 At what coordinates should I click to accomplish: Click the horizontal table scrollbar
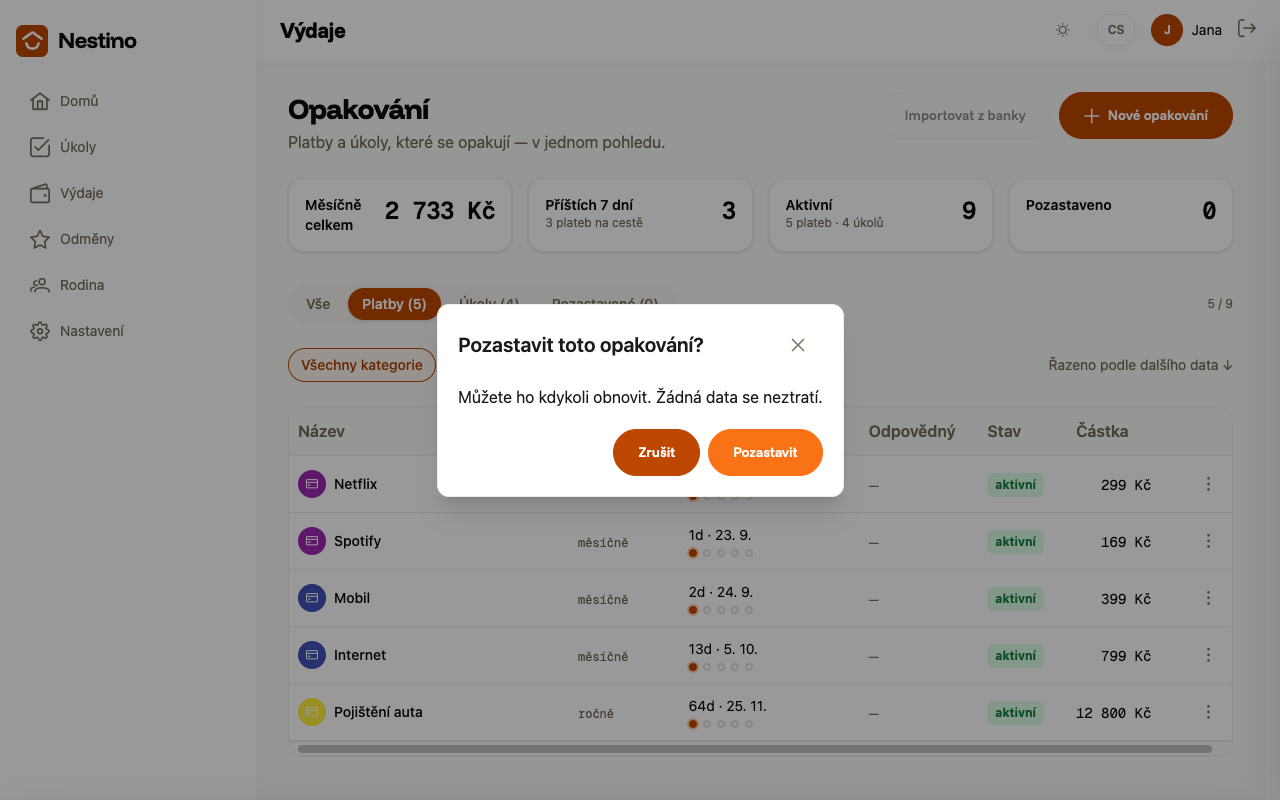(755, 749)
